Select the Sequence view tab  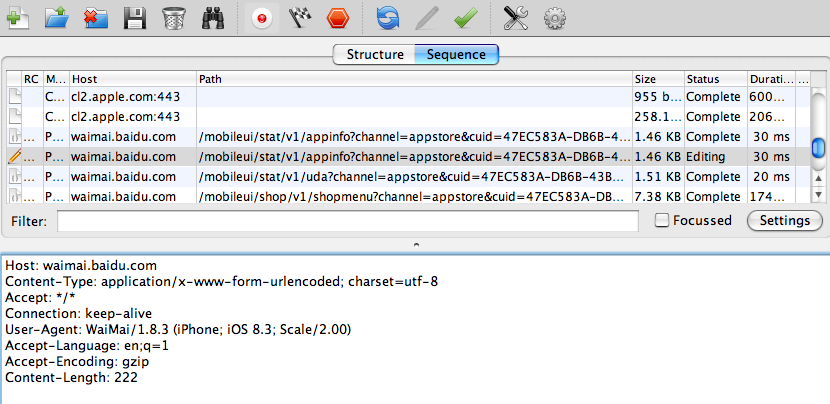(456, 55)
